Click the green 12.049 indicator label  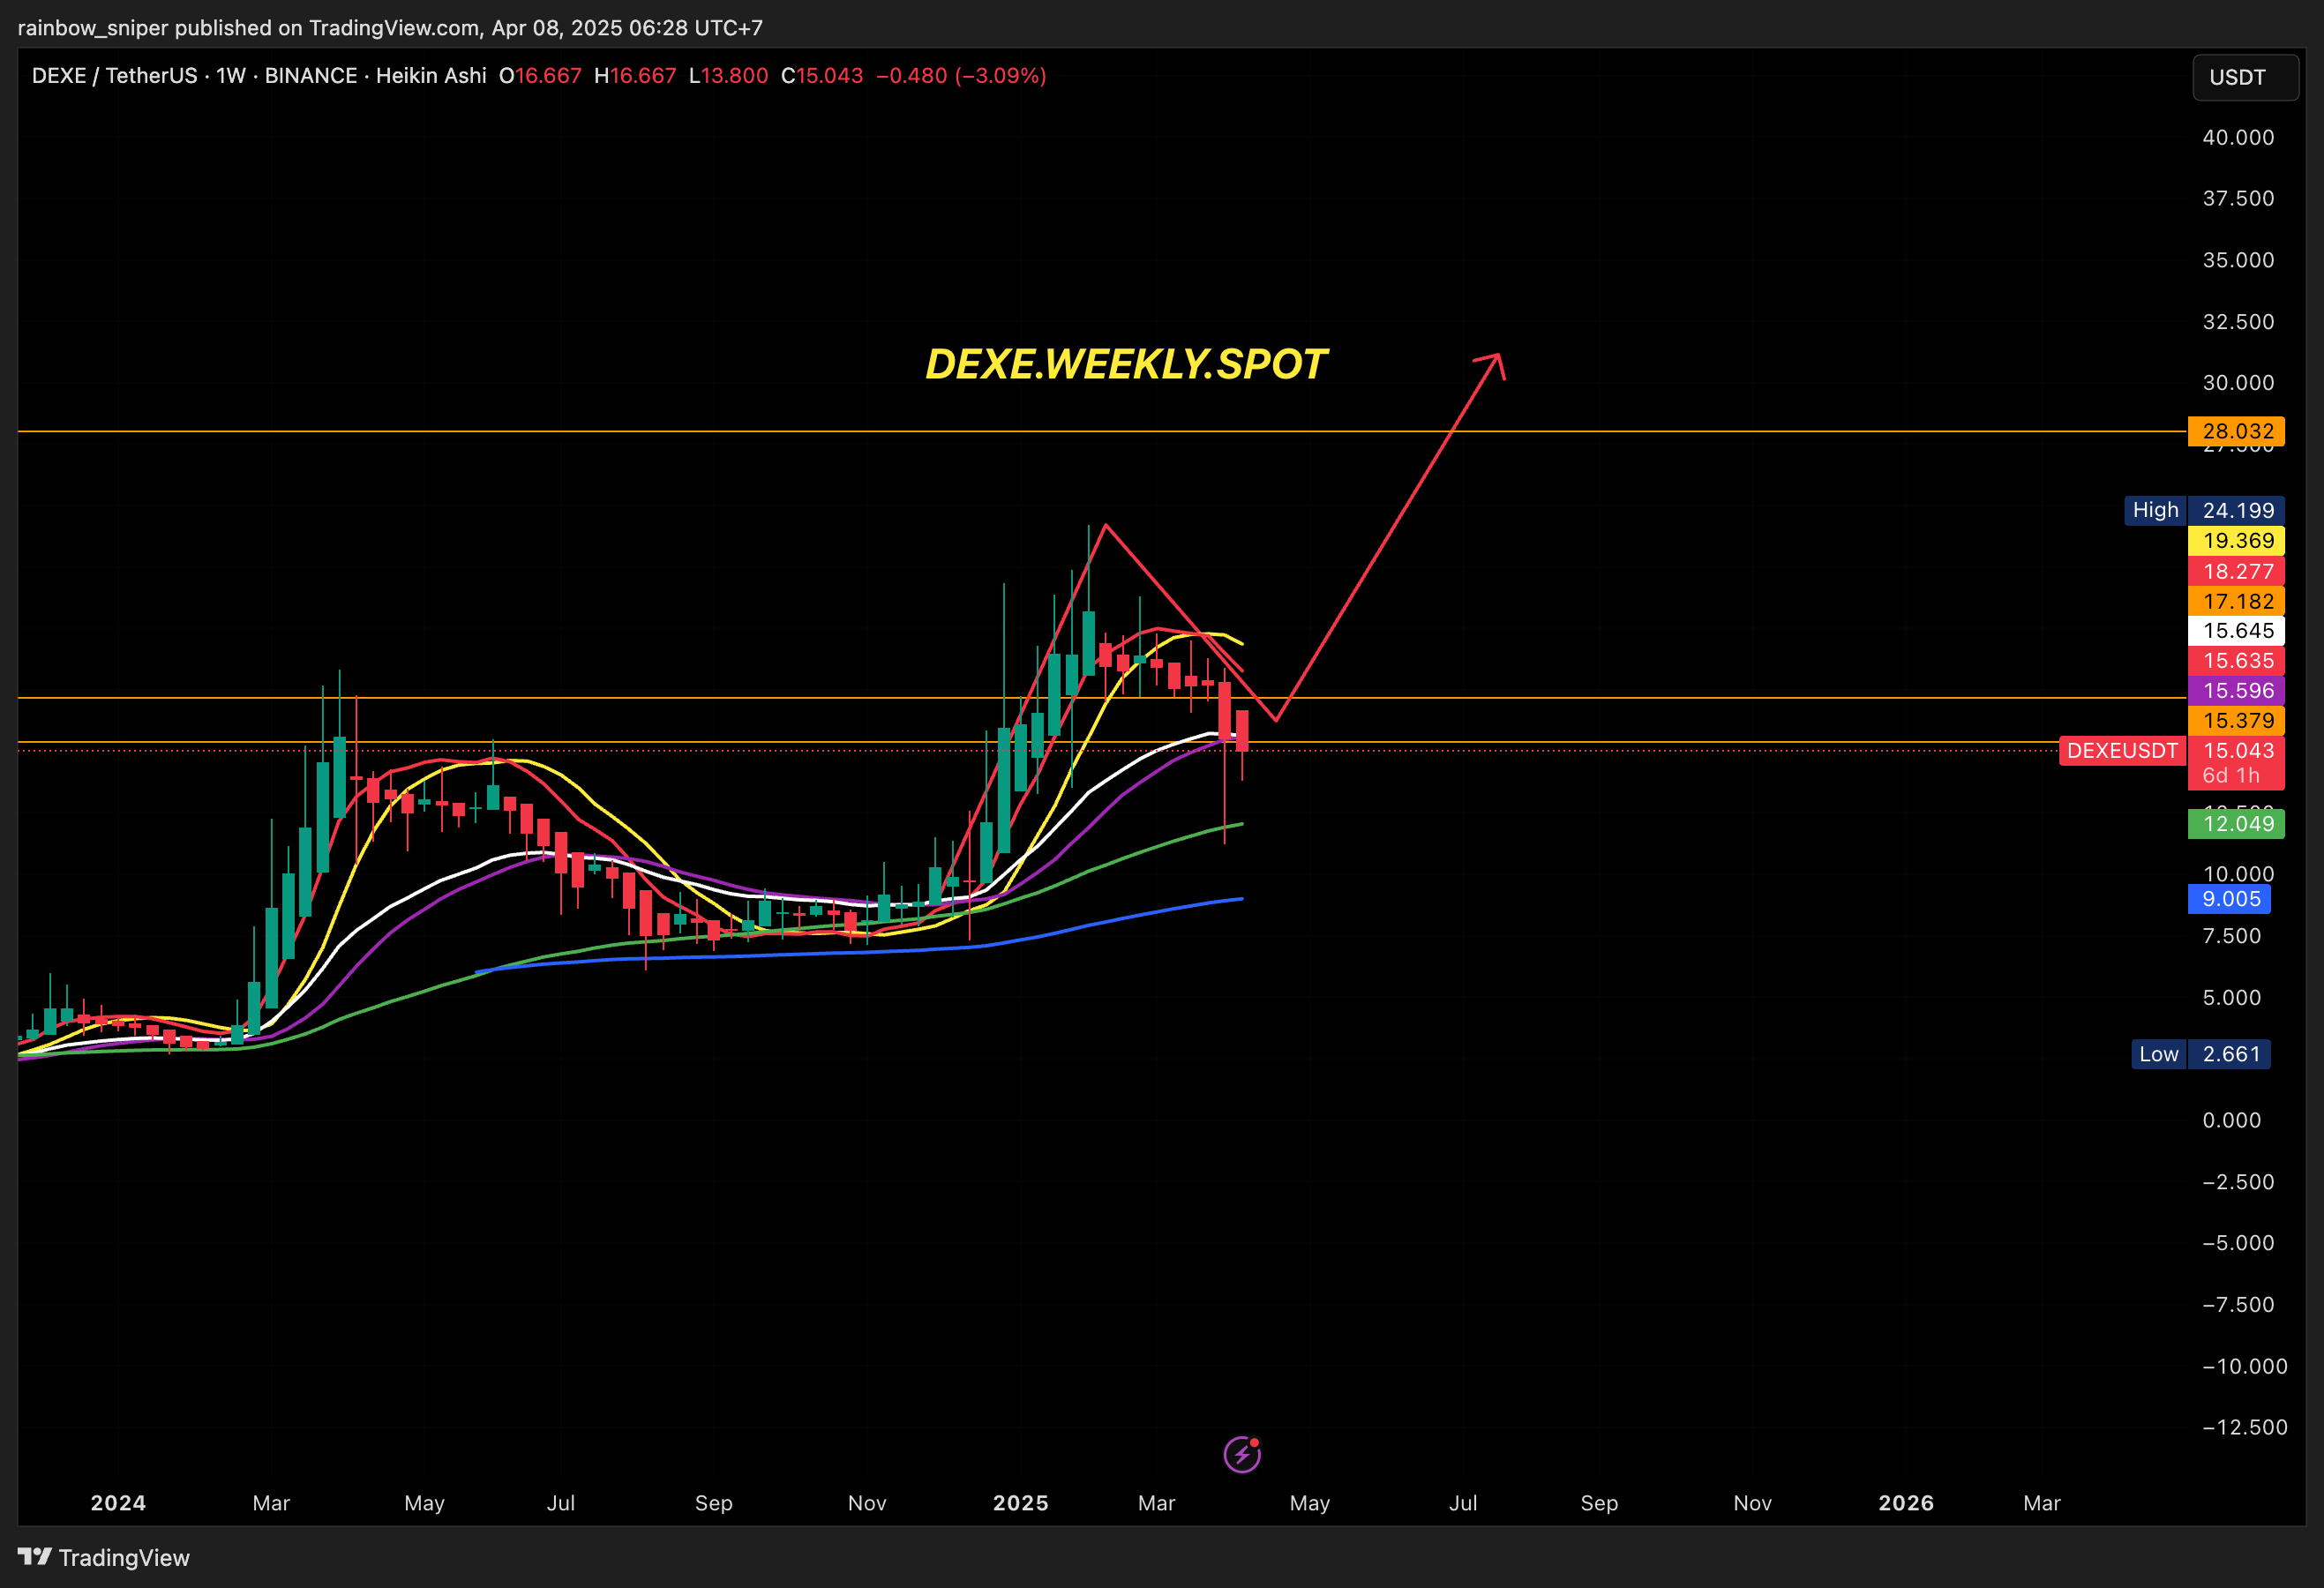(2236, 824)
